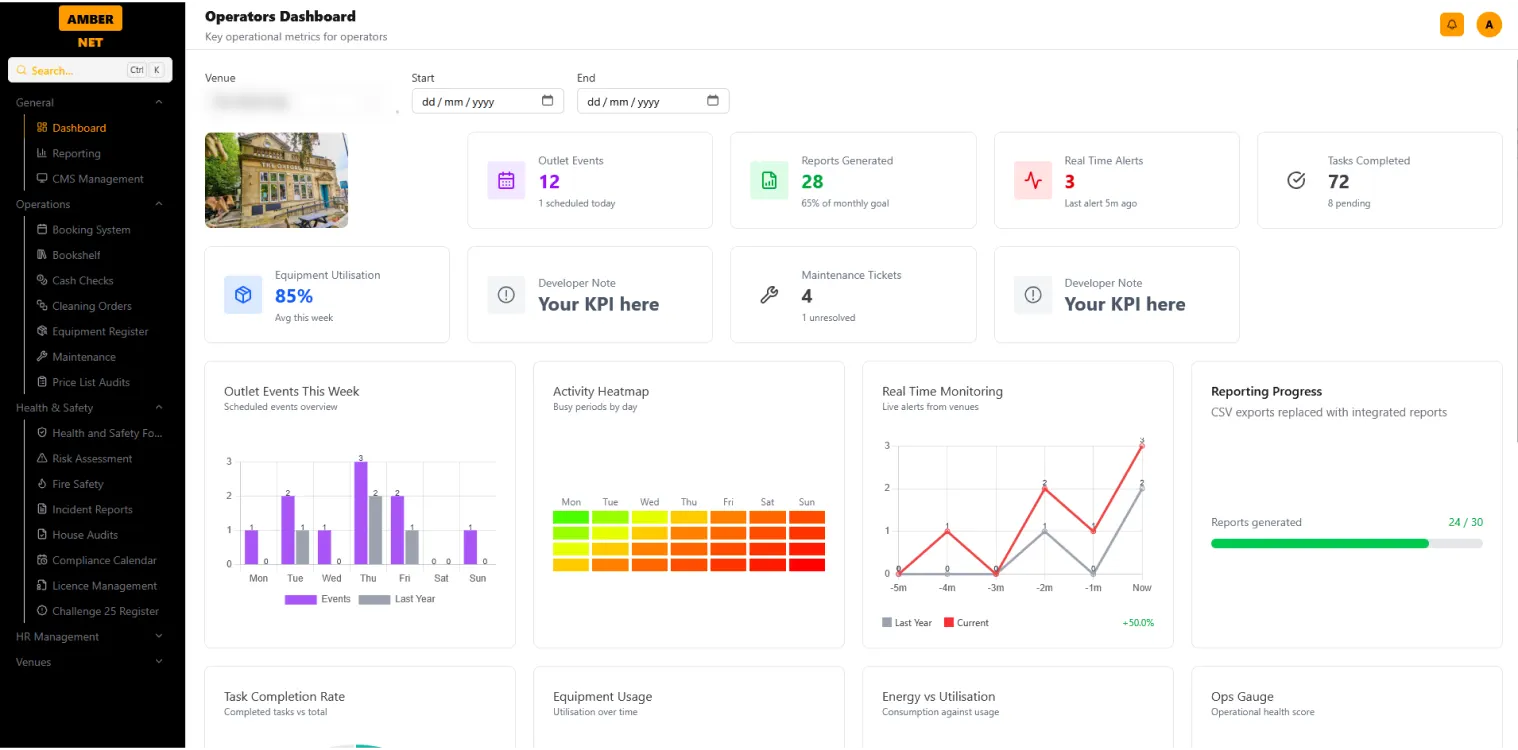Expand the HR Management section
The width and height of the screenshot is (1518, 750).
pyautogui.click(x=158, y=637)
